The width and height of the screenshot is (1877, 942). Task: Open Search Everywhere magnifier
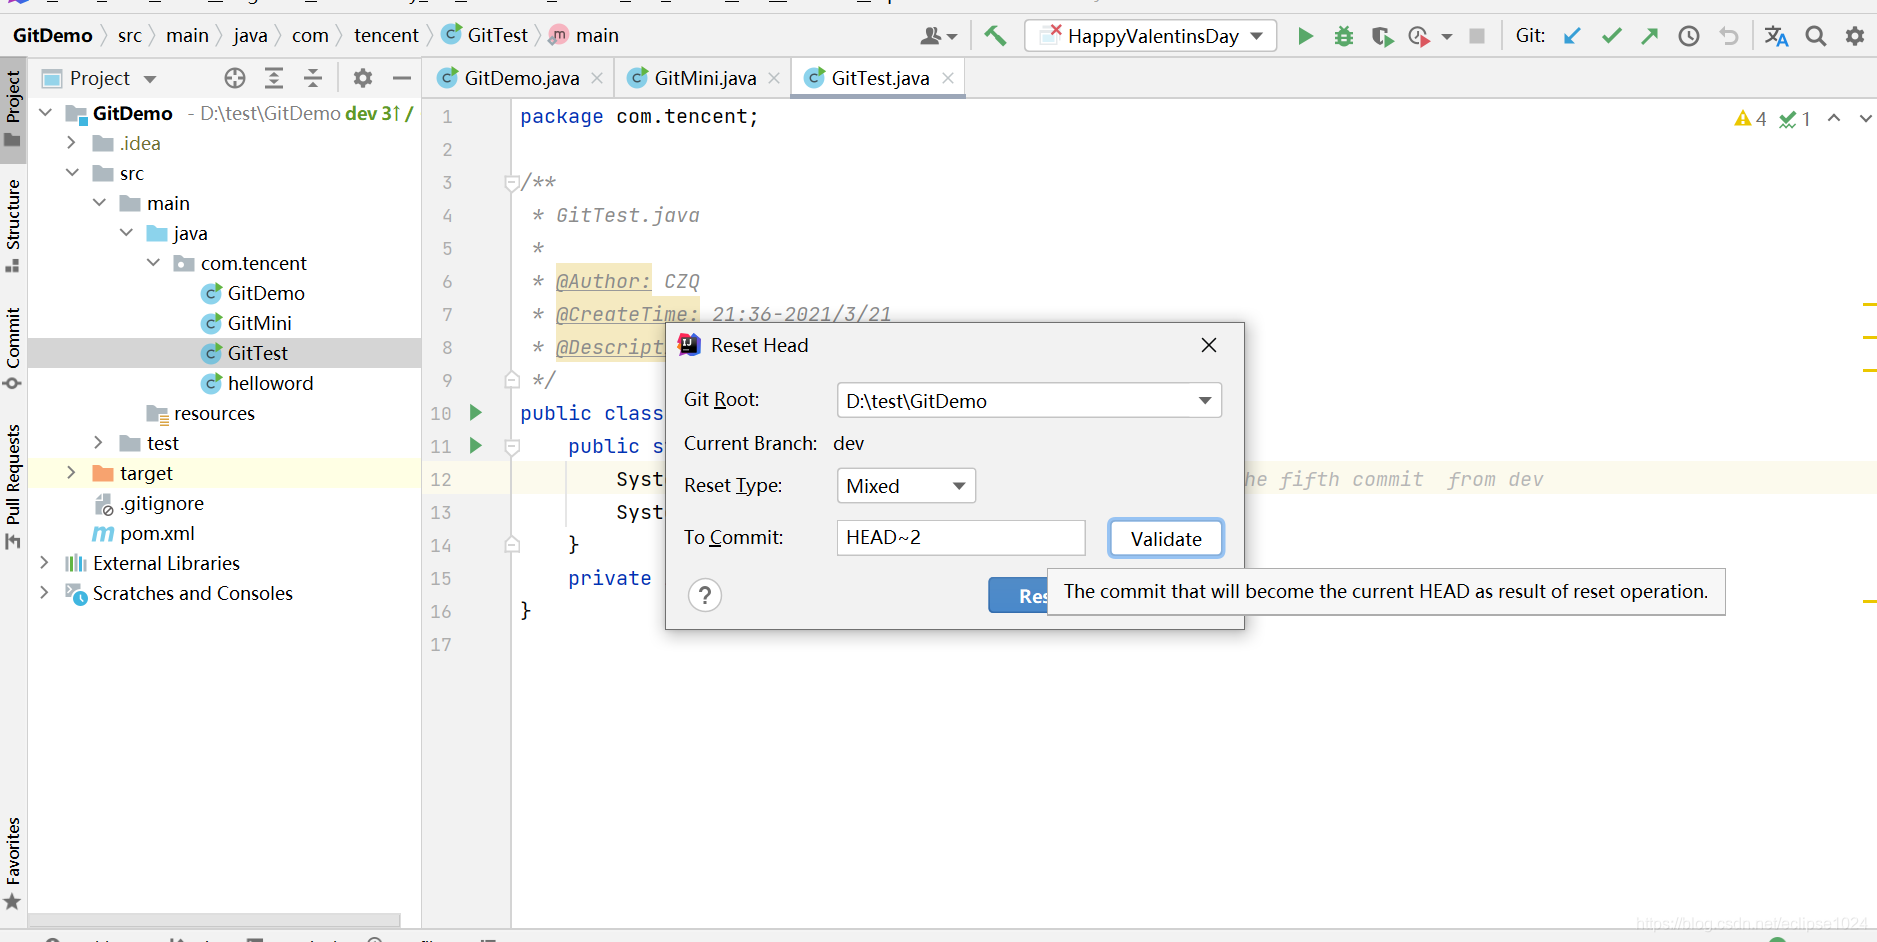pos(1816,36)
